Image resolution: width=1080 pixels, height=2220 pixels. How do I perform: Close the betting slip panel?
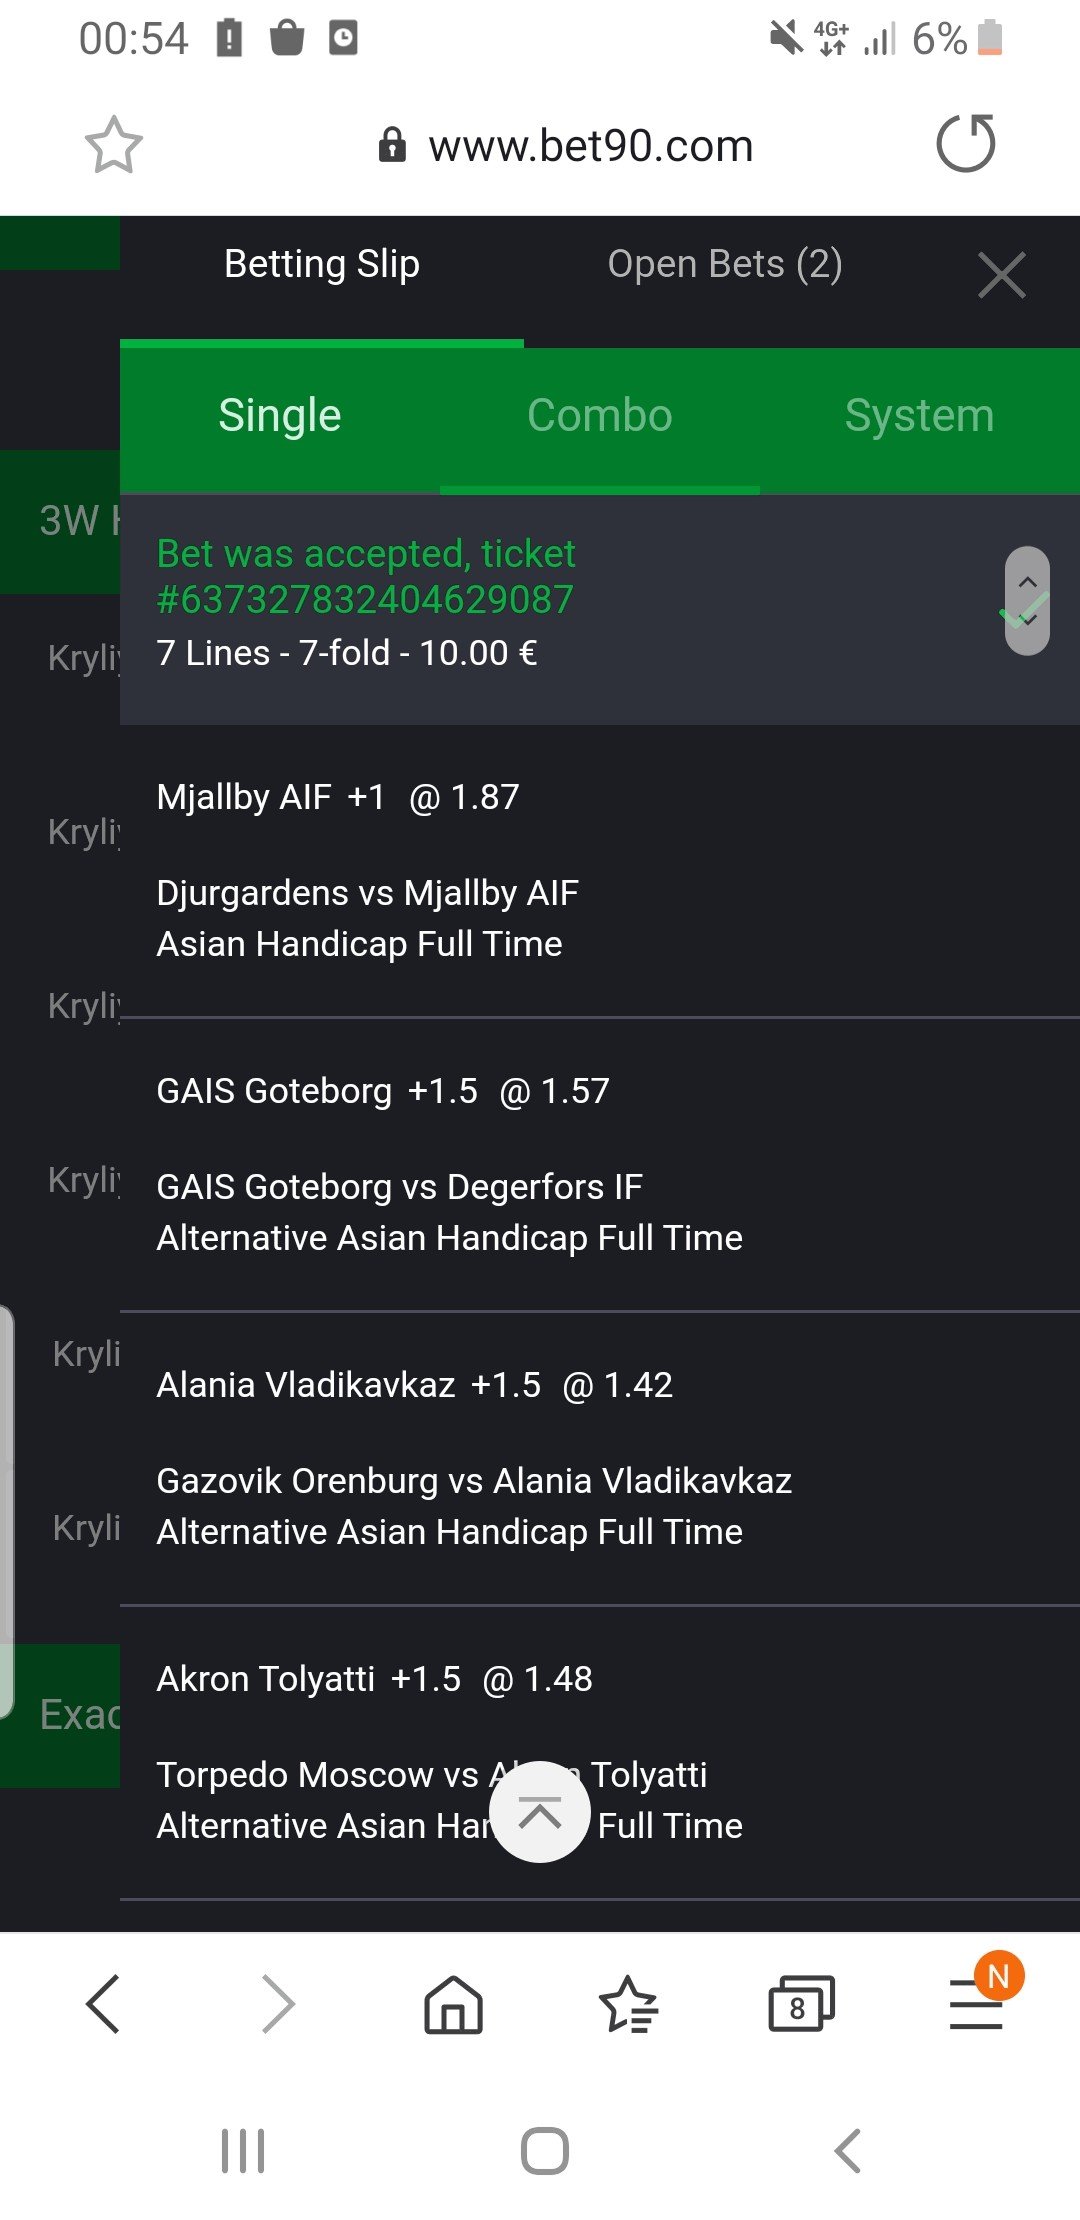[x=1001, y=276]
